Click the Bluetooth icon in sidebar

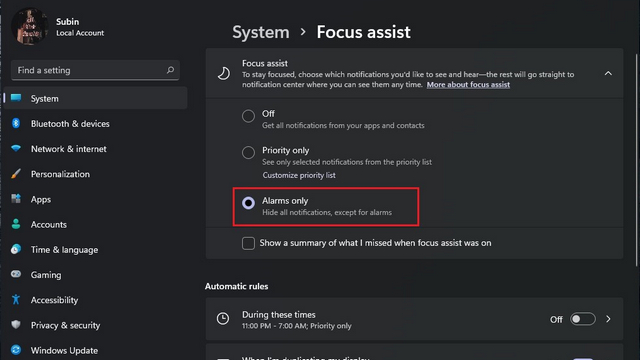pyautogui.click(x=16, y=123)
